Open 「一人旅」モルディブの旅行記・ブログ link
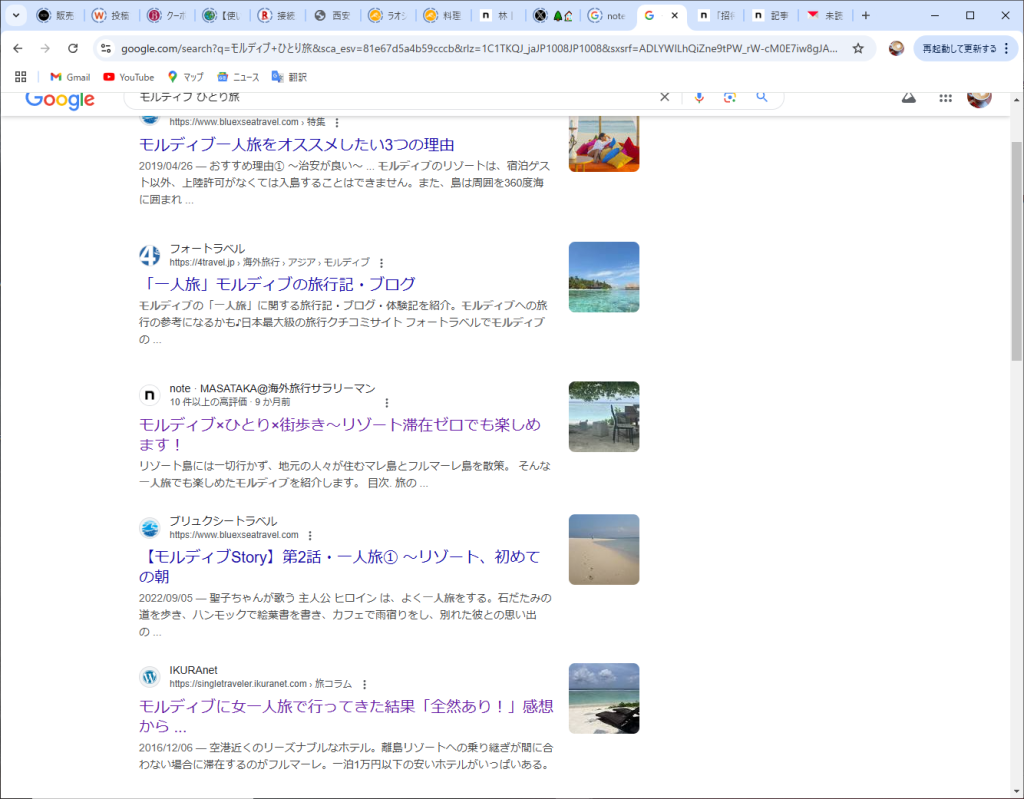 click(x=277, y=284)
